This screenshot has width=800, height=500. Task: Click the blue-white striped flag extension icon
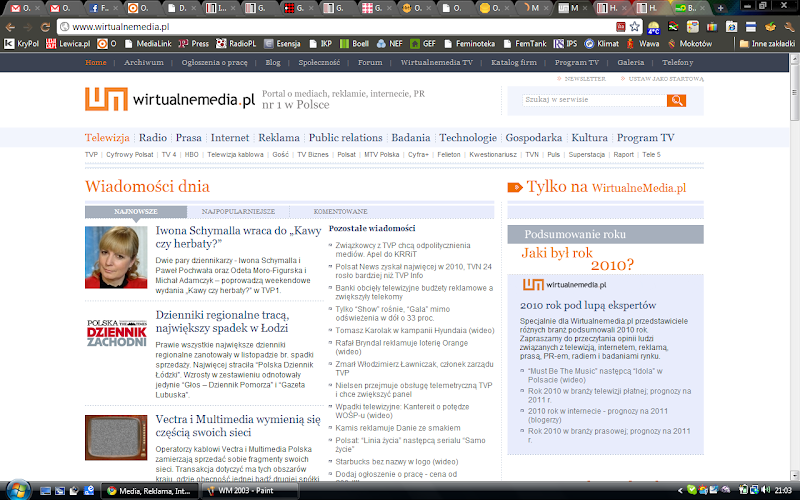click(751, 27)
